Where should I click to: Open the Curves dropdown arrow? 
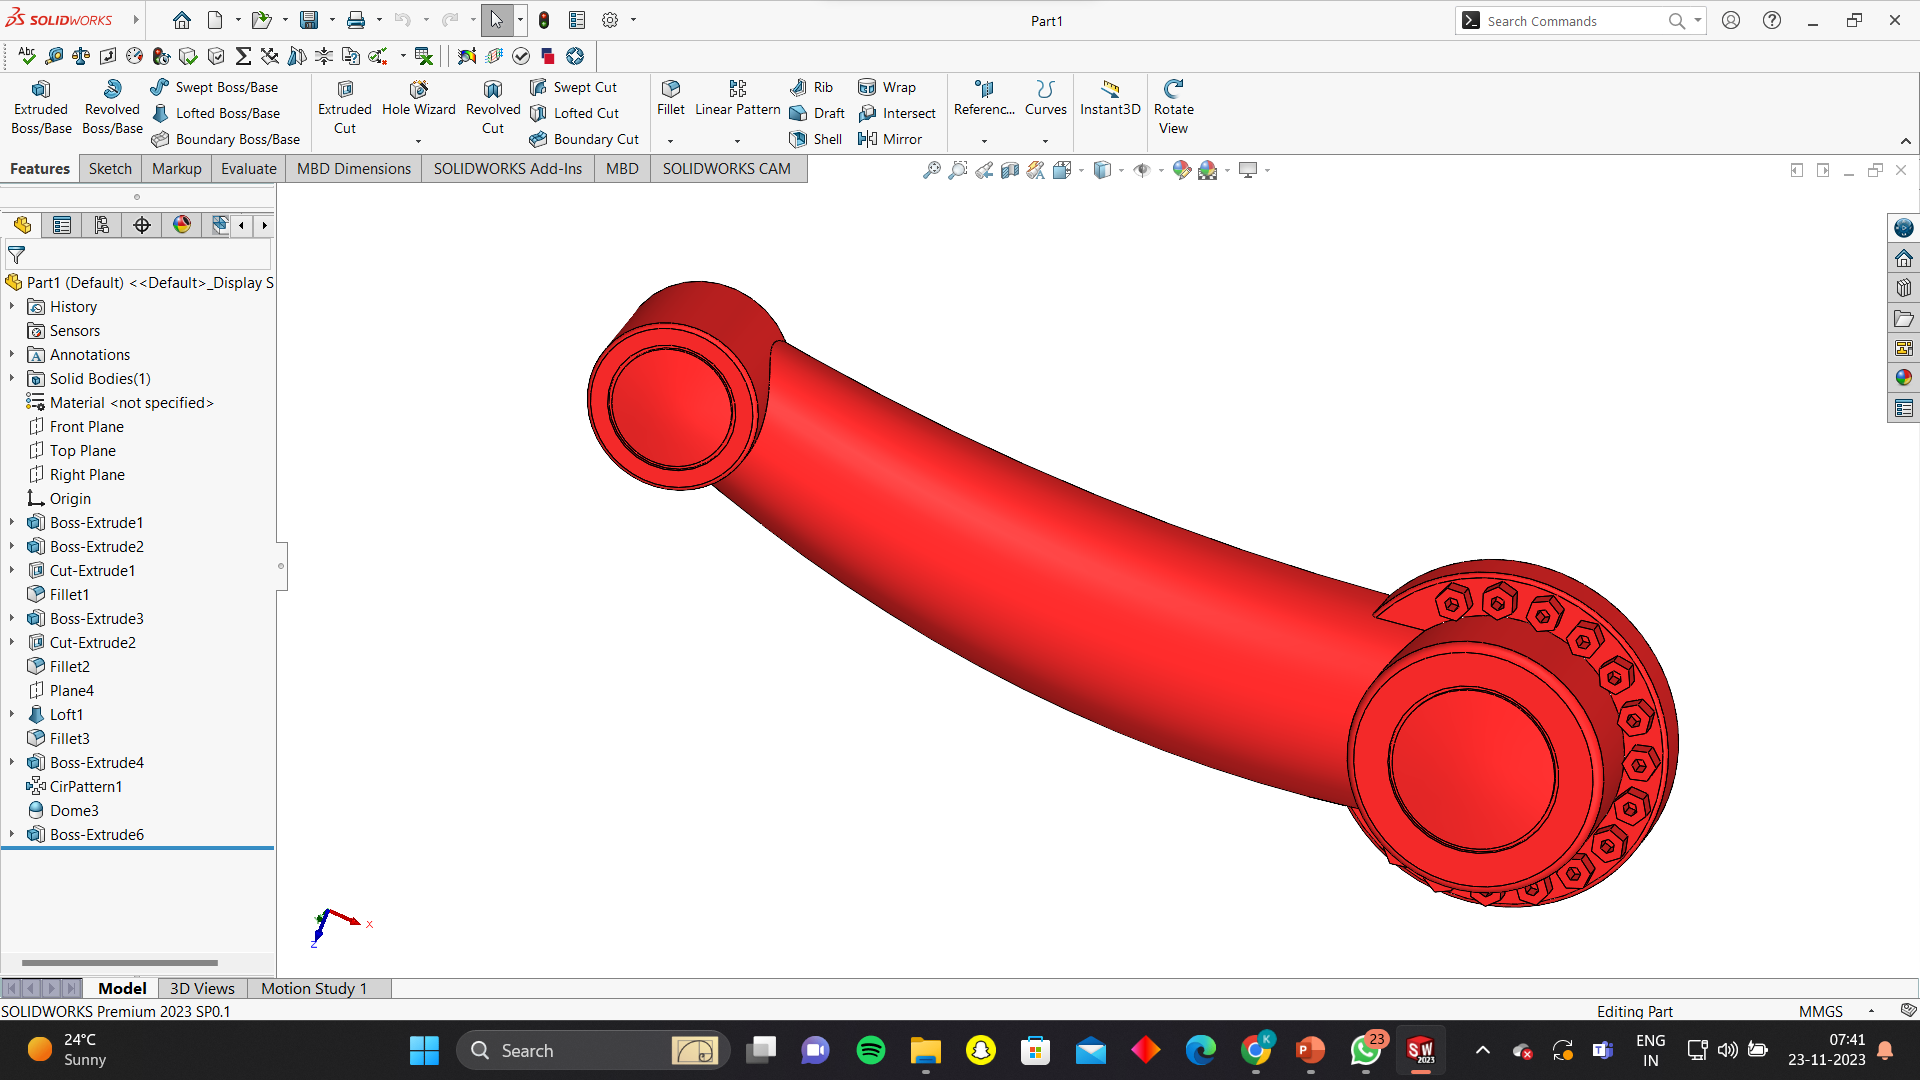(1045, 141)
